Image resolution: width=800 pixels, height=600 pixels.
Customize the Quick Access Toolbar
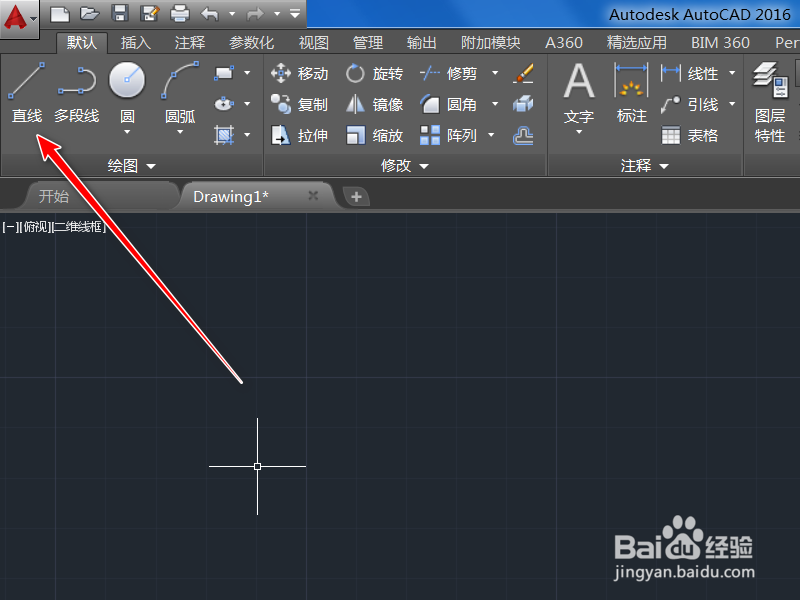(295, 14)
